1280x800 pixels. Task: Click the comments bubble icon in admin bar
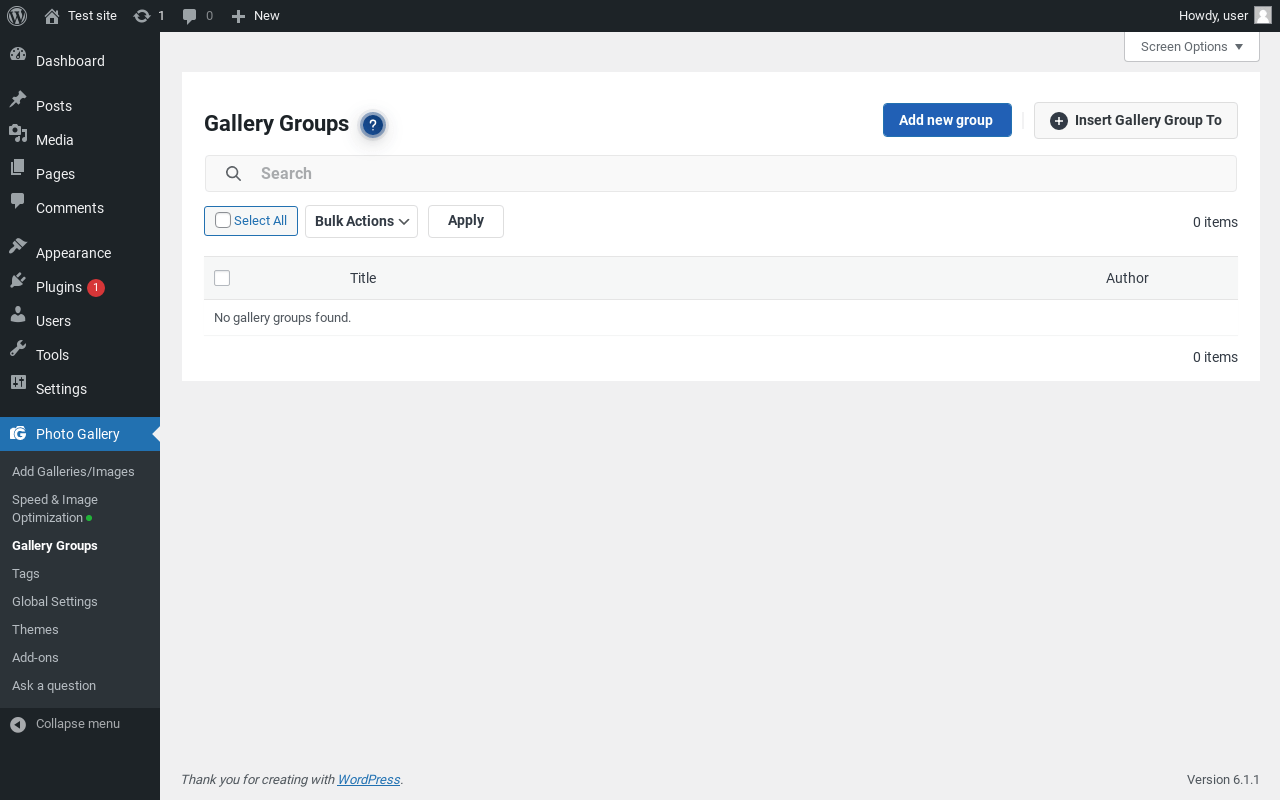190,16
